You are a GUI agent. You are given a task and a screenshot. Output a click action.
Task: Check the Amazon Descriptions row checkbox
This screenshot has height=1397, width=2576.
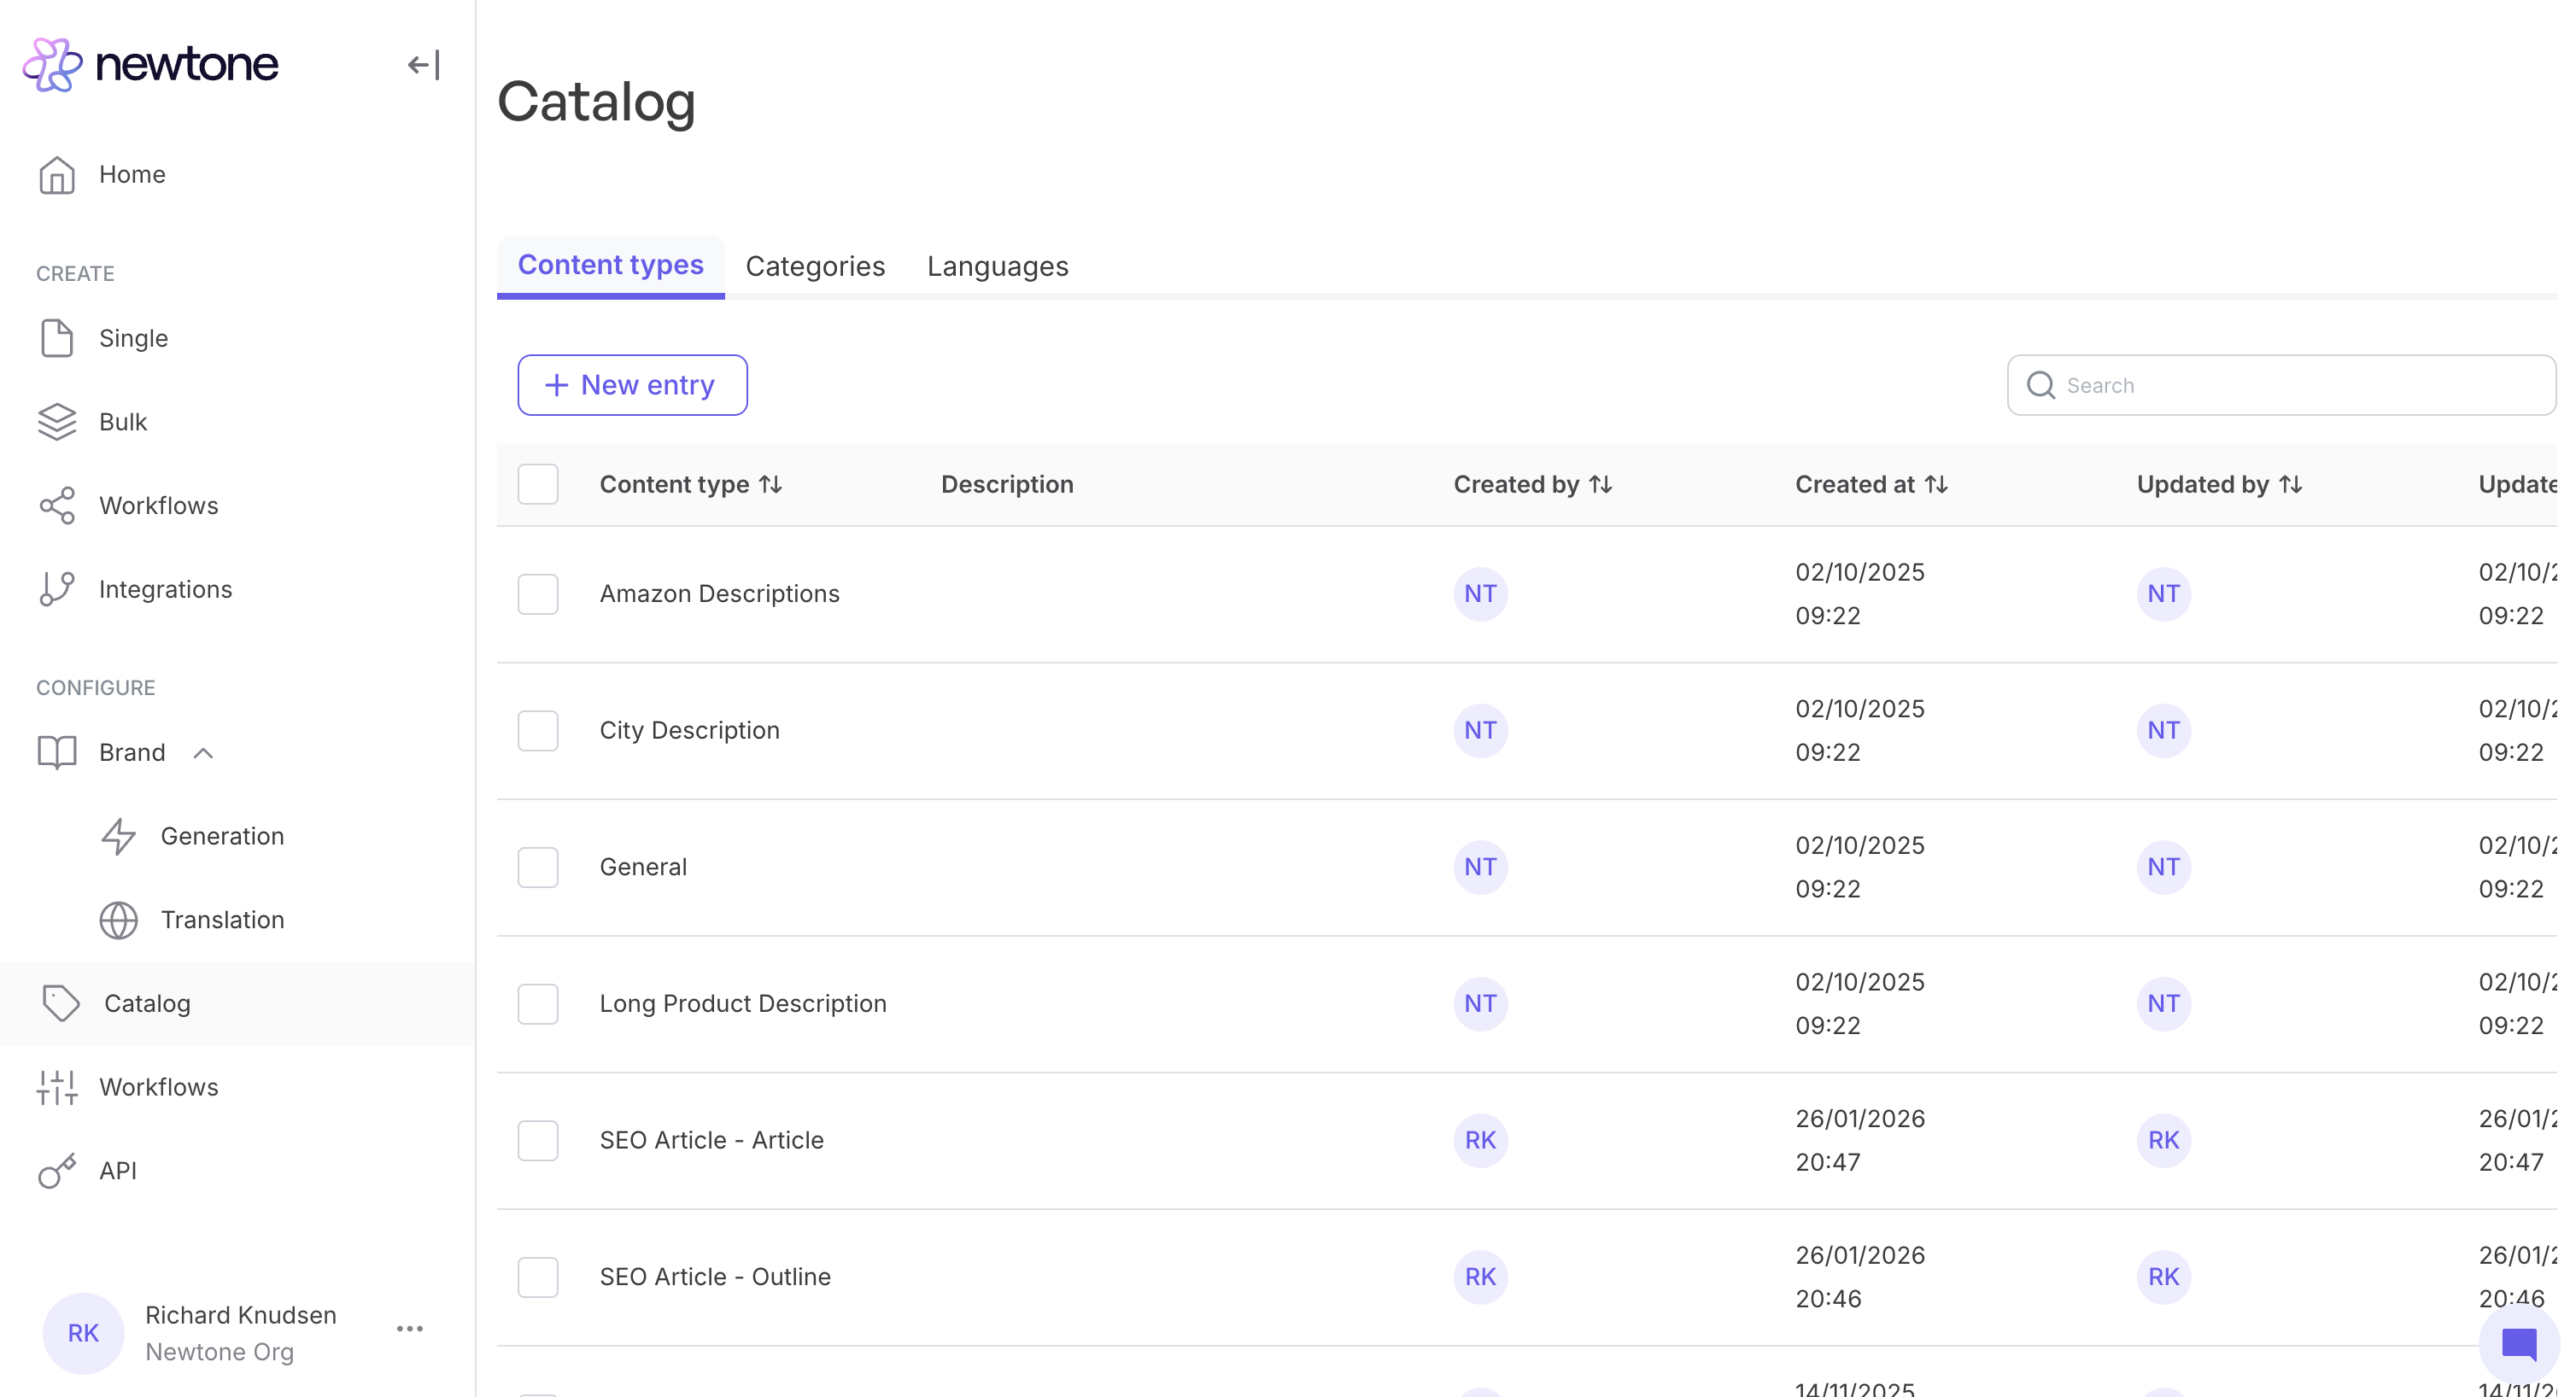pos(538,594)
